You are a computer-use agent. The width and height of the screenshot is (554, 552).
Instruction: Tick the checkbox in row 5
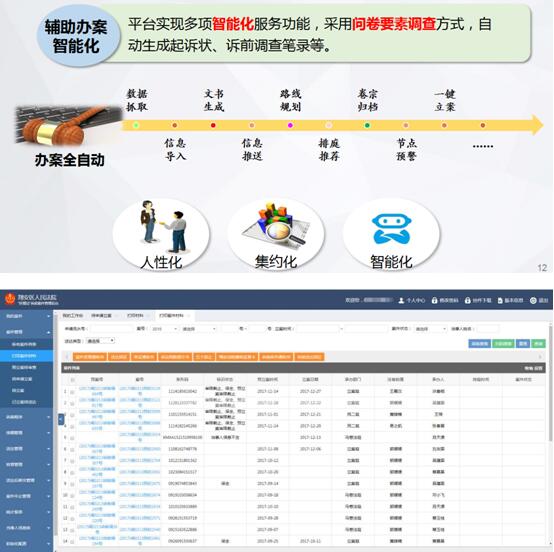(x=72, y=438)
